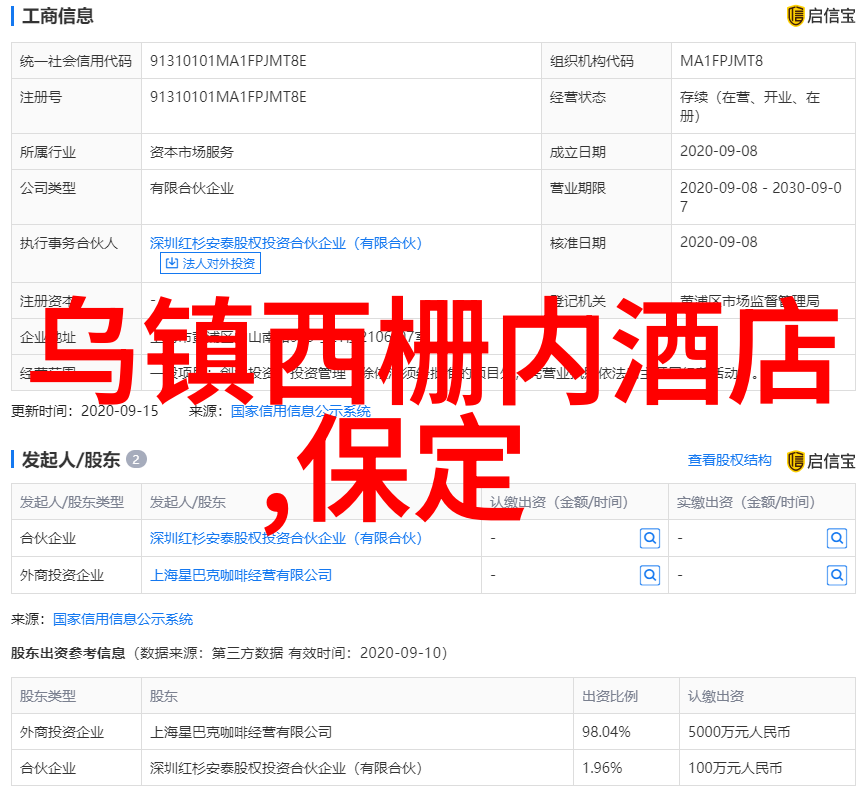Open 国家信用信息公示系统 link below 发起人 table

123,619
